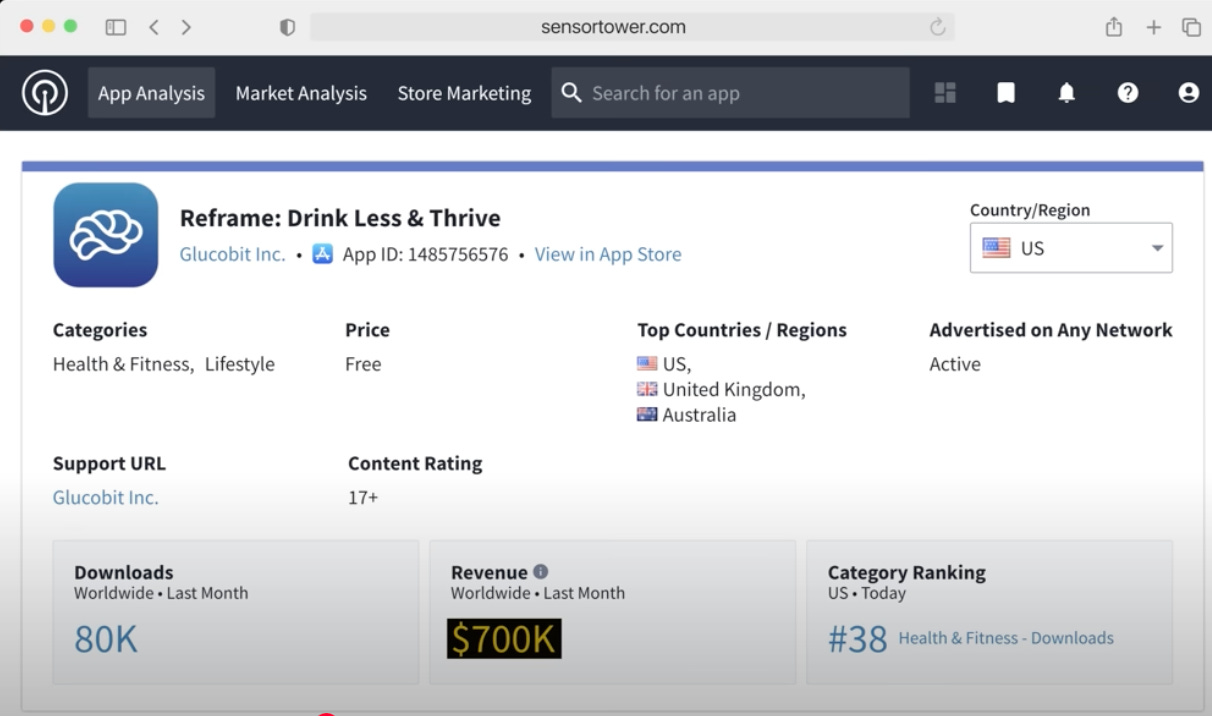Click the Reframe app brain icon

(x=106, y=235)
